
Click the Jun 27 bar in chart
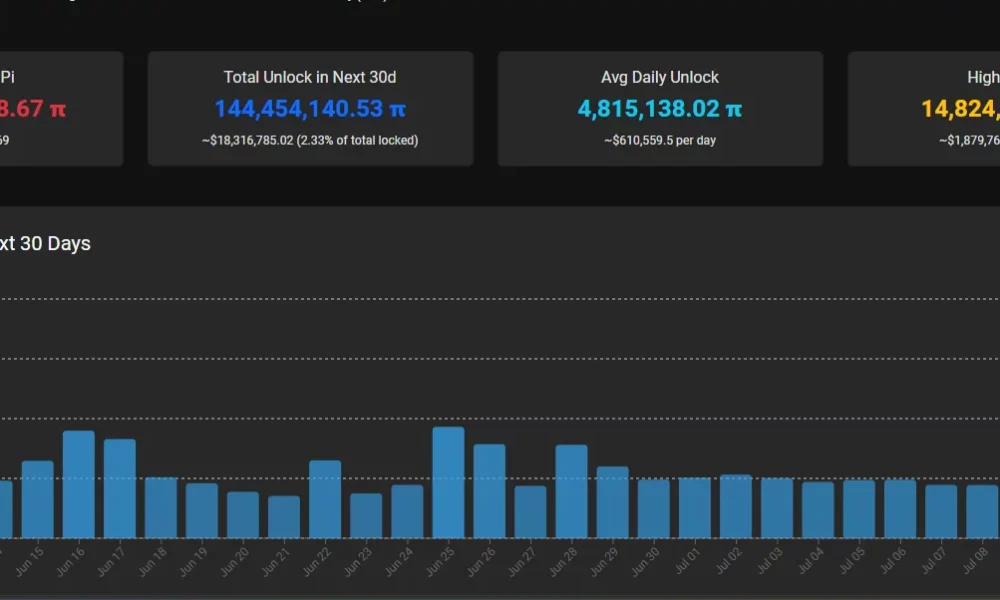click(531, 512)
